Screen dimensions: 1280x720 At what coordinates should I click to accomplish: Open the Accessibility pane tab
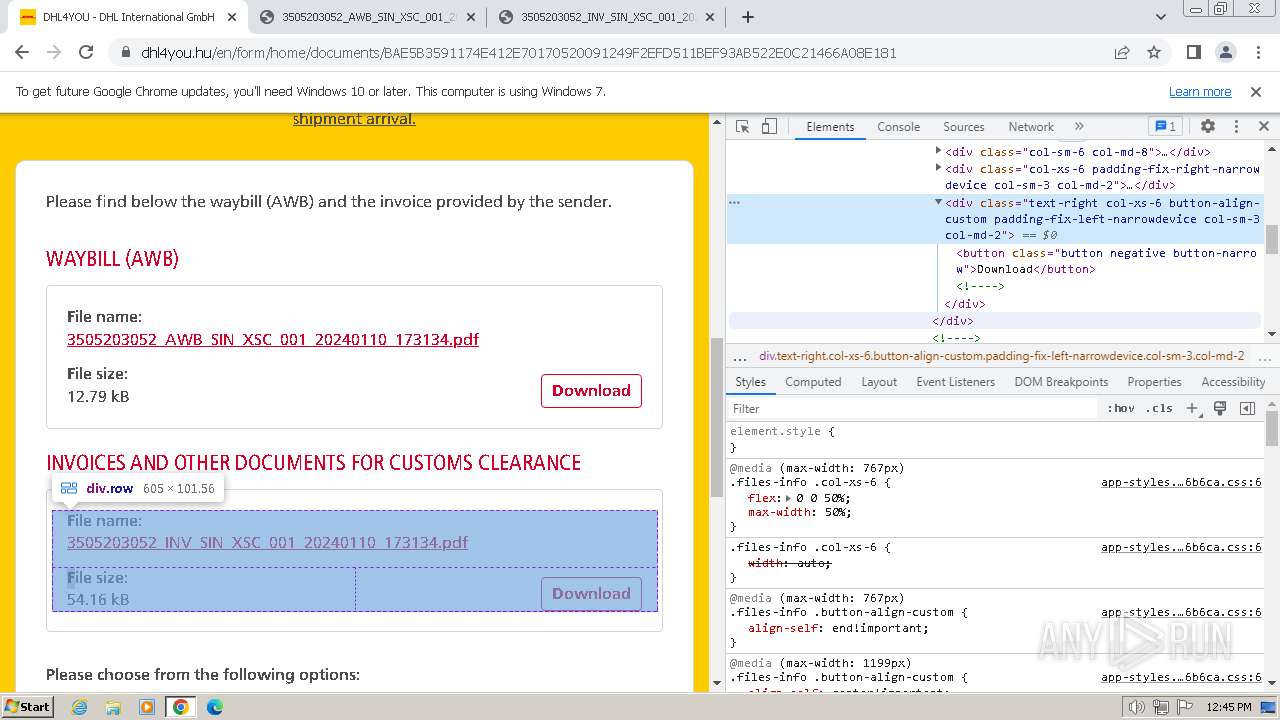1233,382
